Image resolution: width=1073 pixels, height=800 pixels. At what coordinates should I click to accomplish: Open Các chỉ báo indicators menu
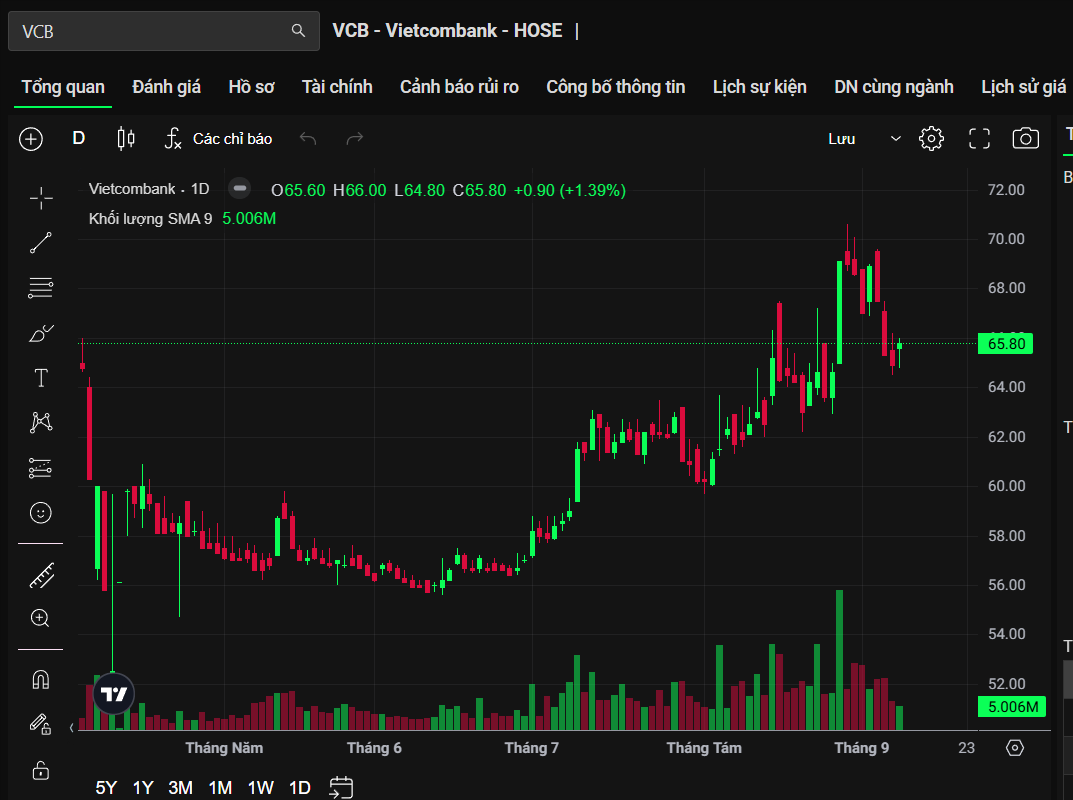click(x=219, y=138)
